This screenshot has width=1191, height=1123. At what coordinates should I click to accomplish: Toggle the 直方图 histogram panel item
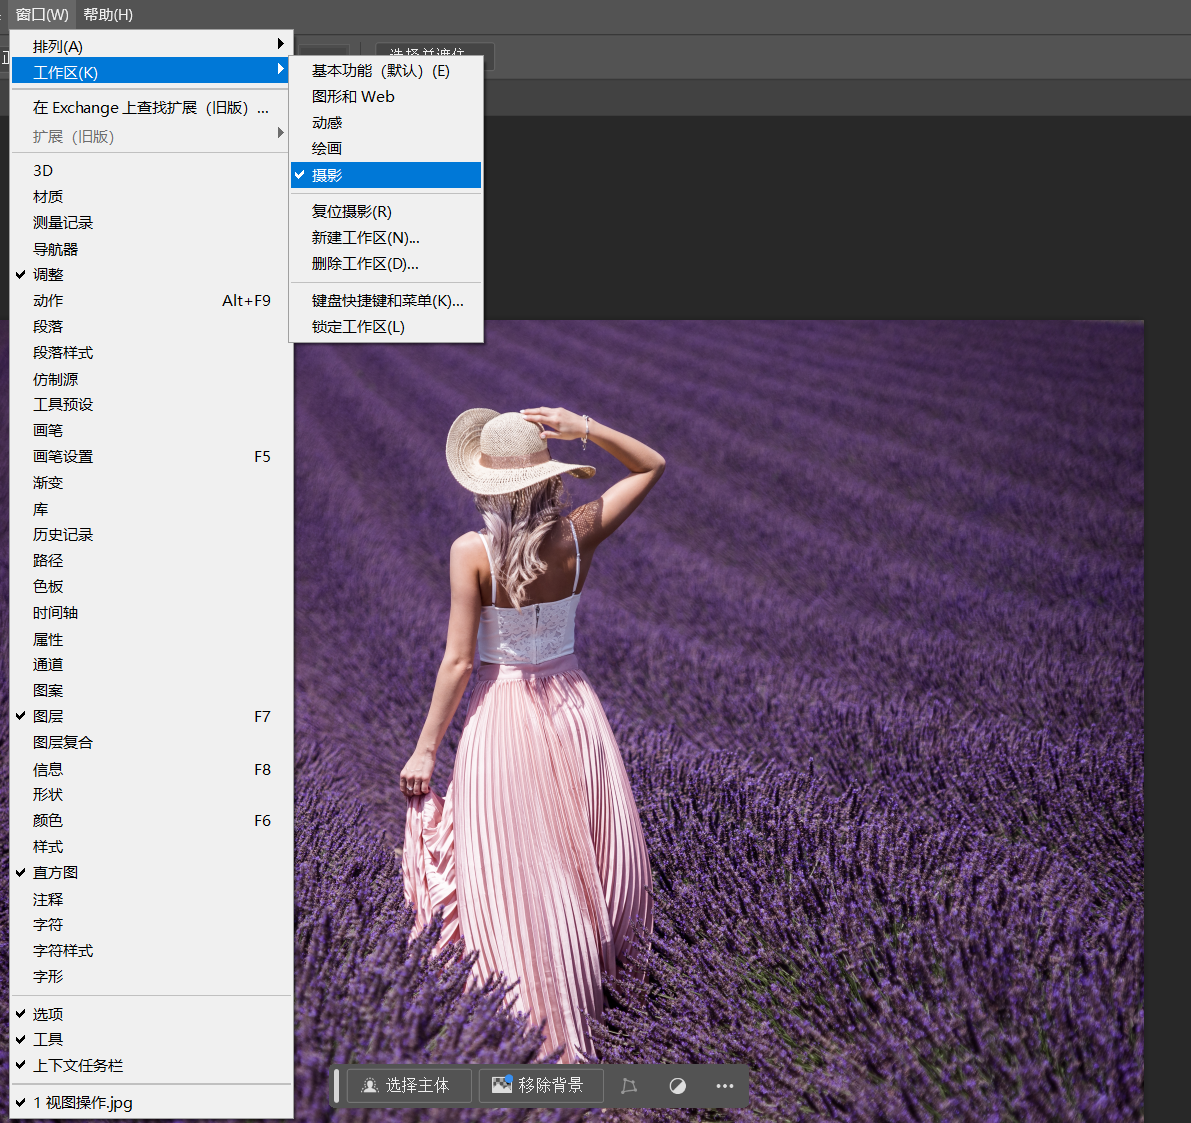click(x=55, y=873)
